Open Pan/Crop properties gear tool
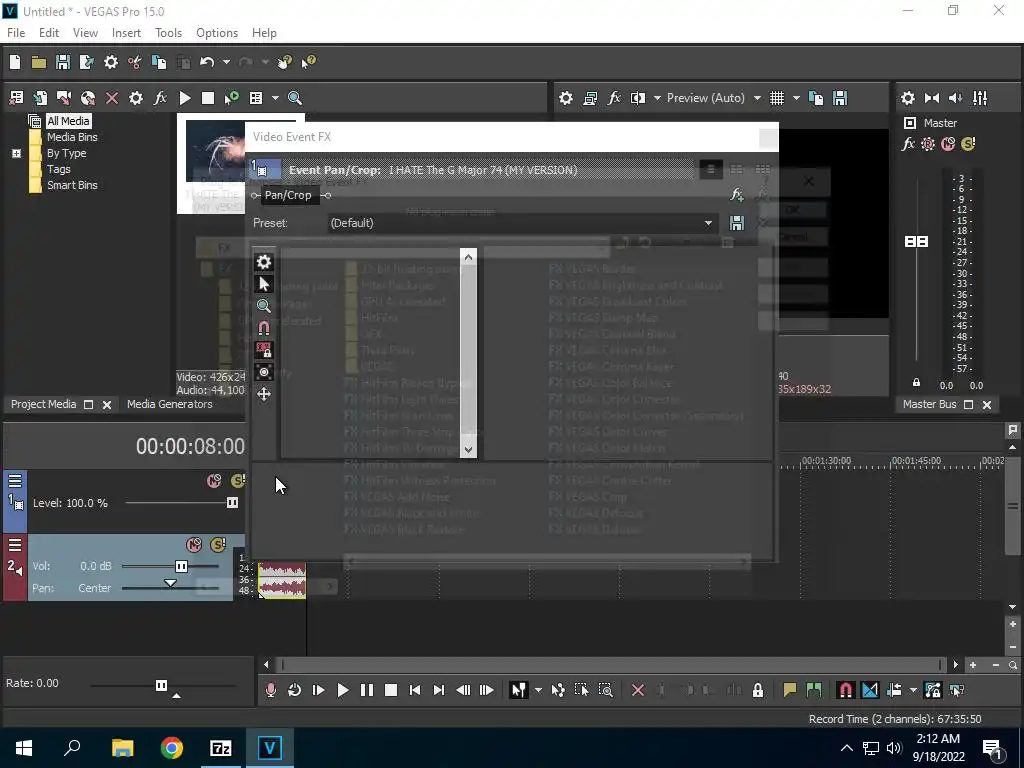 (x=264, y=262)
